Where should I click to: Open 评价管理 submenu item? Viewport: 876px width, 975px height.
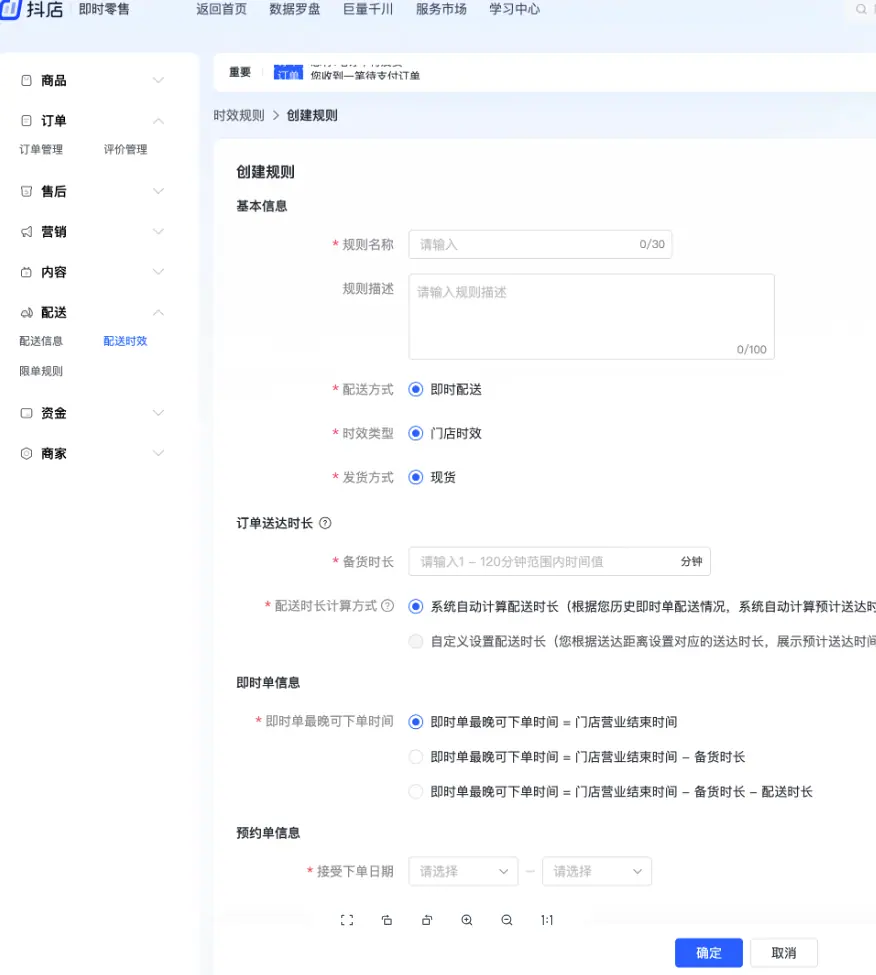tap(126, 149)
